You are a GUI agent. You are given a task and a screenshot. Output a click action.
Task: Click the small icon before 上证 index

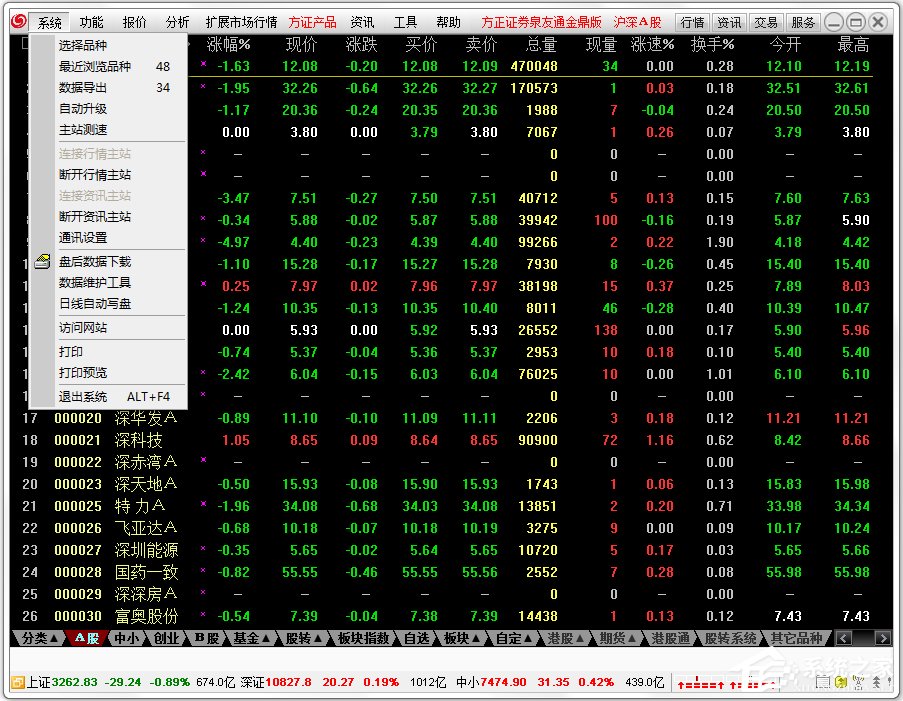click(x=18, y=682)
